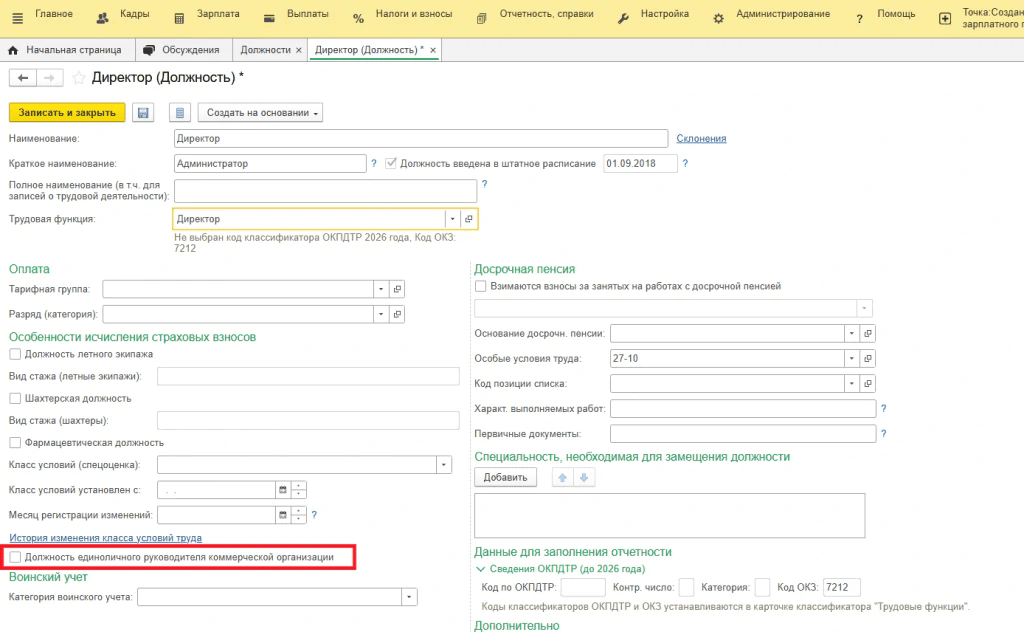Open the Отчетность, справки menu
The height and width of the screenshot is (632, 1024).
coord(536,16)
